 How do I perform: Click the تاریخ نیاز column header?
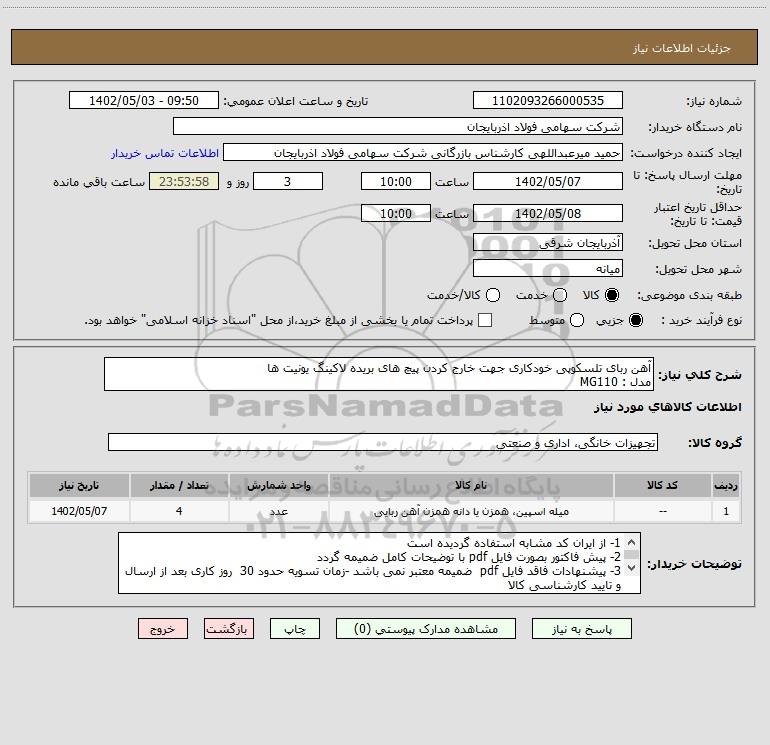79,485
